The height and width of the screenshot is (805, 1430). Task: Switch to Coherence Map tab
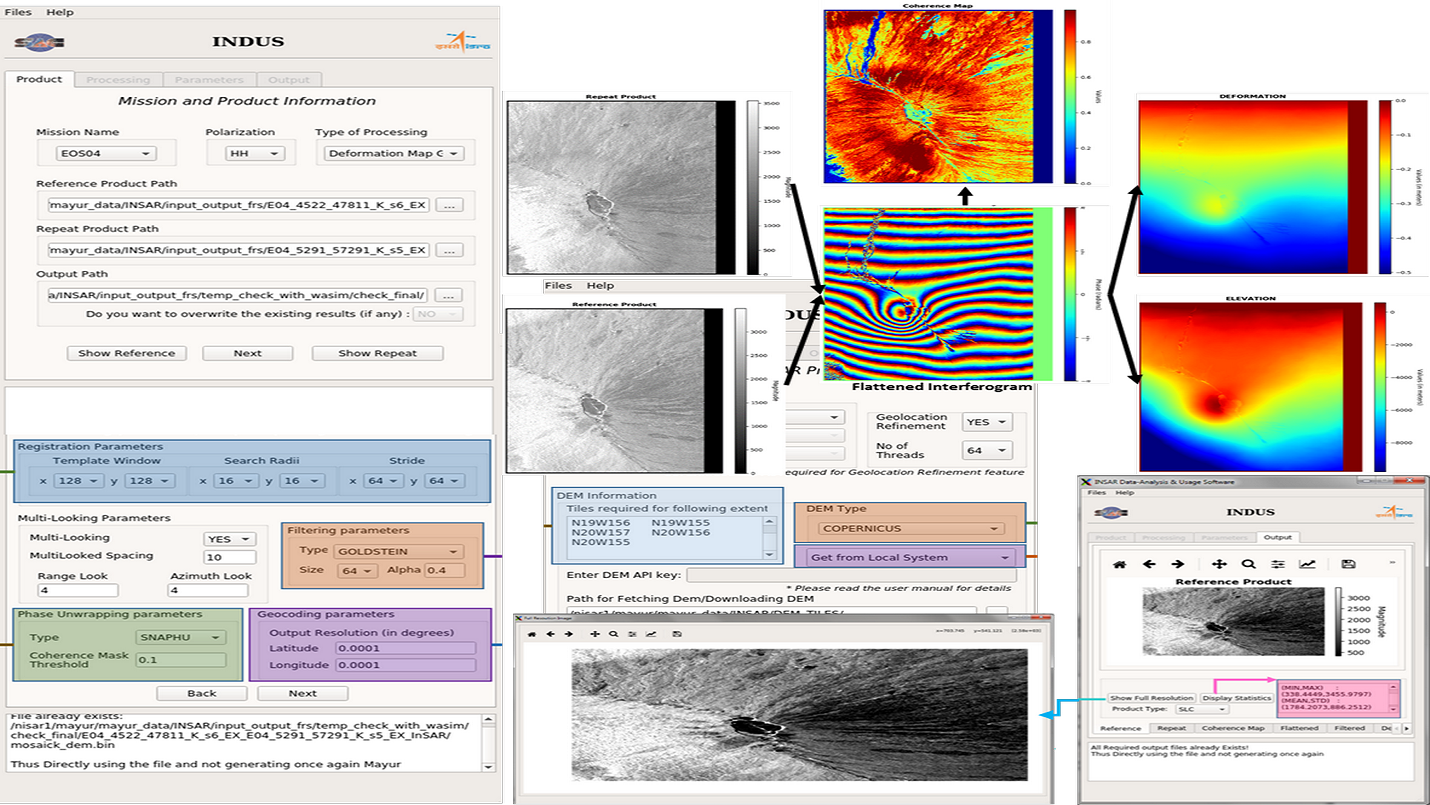(x=1232, y=728)
